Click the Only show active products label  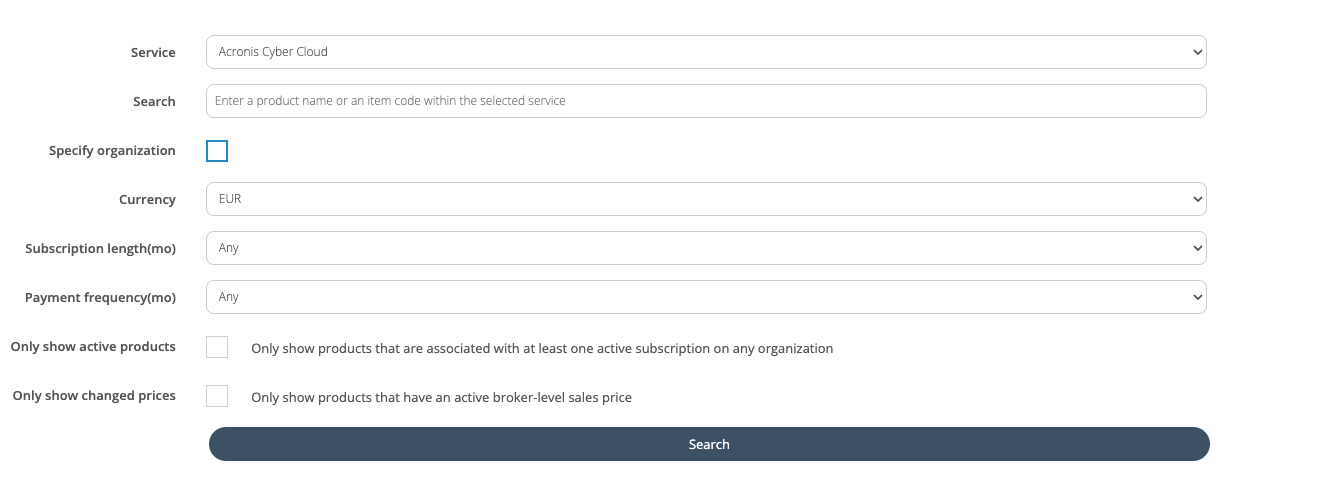tap(93, 347)
